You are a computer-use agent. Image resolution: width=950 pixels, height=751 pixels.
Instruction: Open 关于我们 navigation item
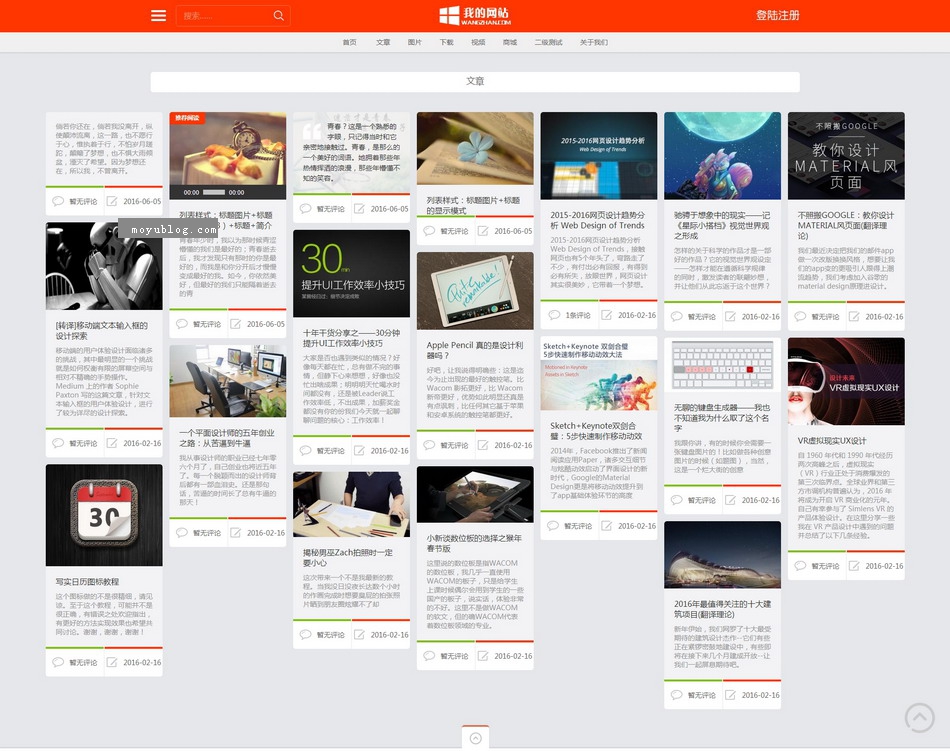594,42
